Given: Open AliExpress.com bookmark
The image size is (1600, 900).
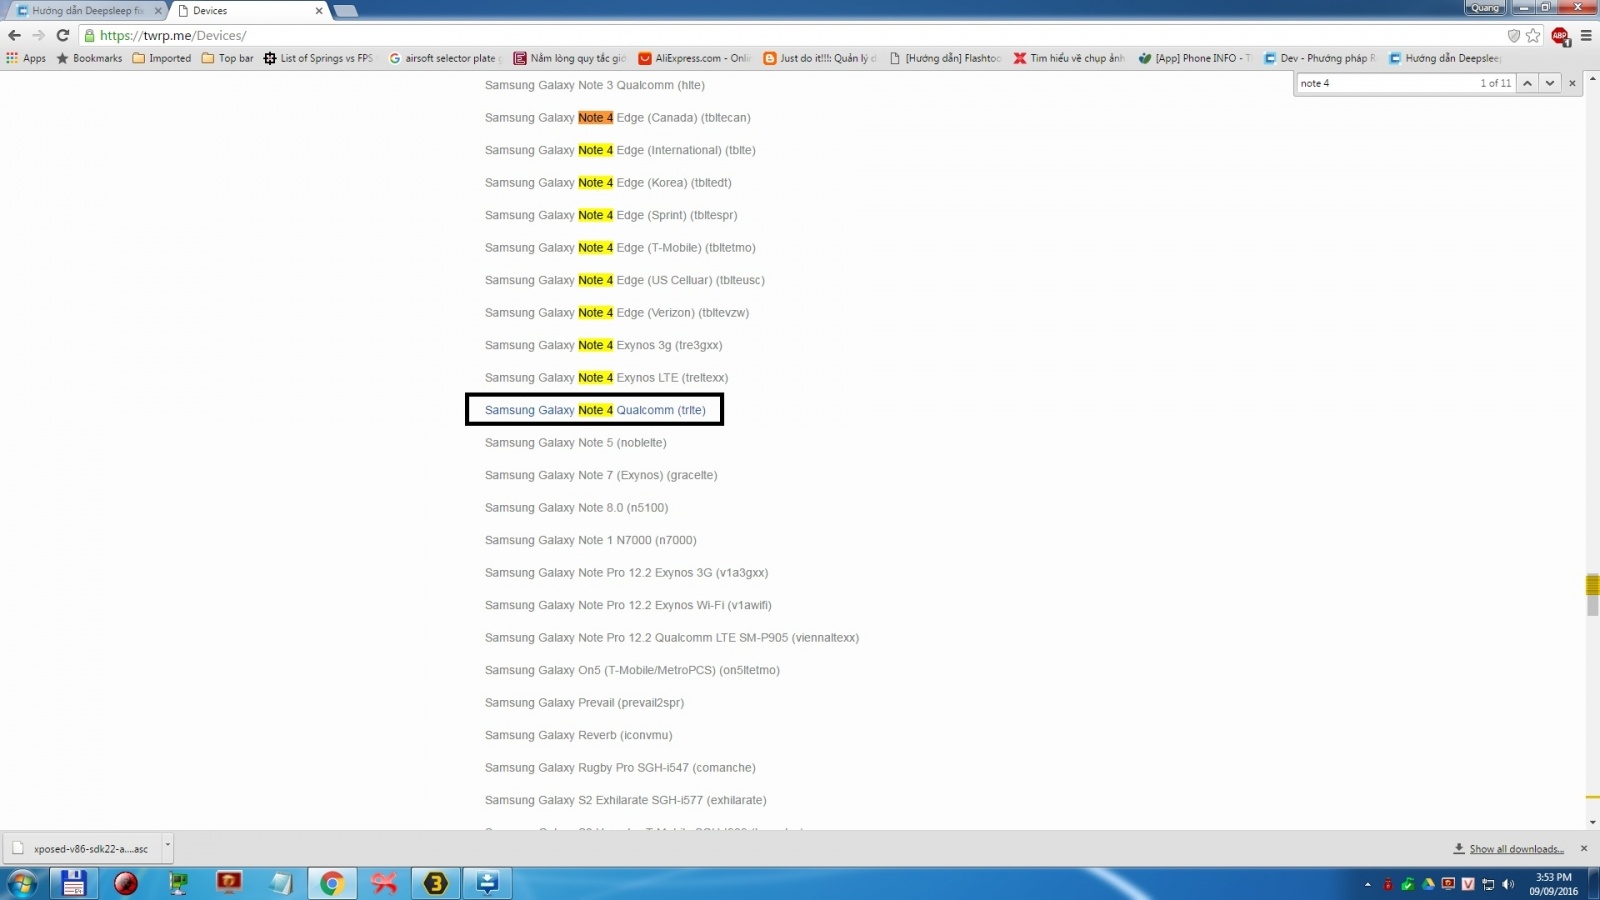Looking at the screenshot, I should pos(695,58).
